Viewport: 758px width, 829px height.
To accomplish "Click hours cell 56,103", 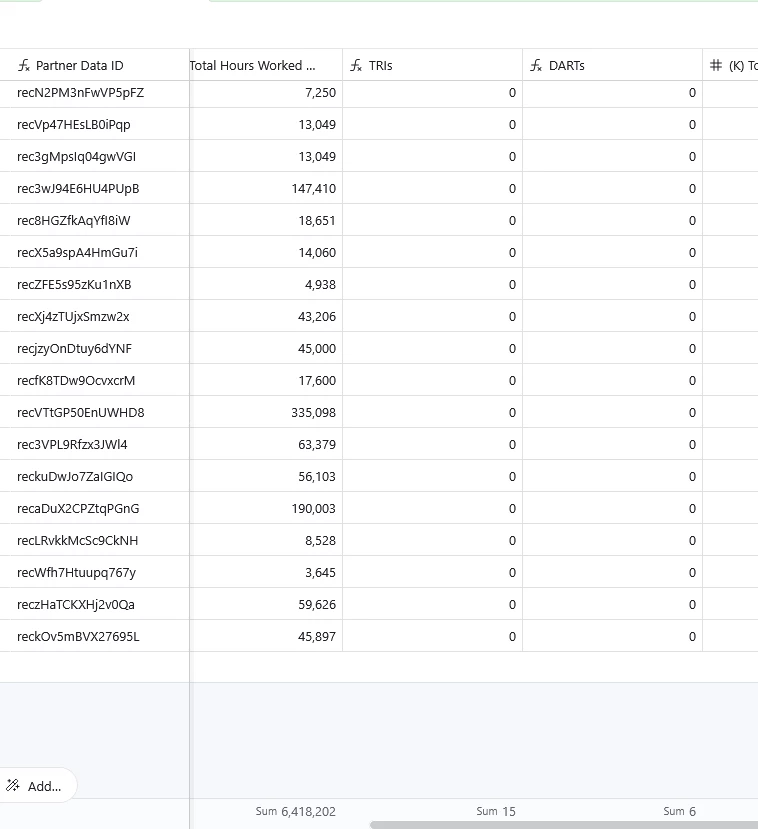I will point(266,476).
